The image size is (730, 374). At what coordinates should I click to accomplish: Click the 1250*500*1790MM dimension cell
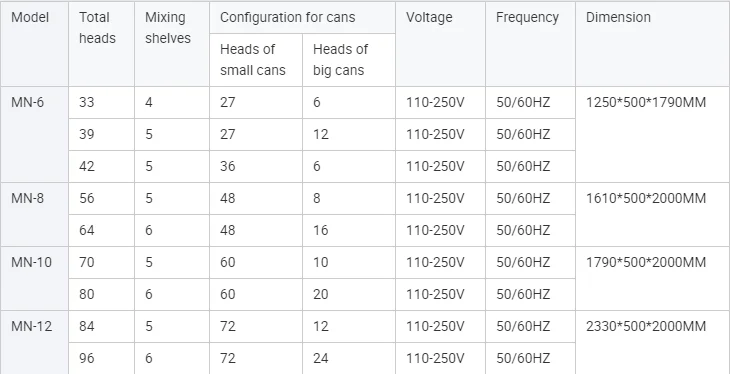[653, 134]
